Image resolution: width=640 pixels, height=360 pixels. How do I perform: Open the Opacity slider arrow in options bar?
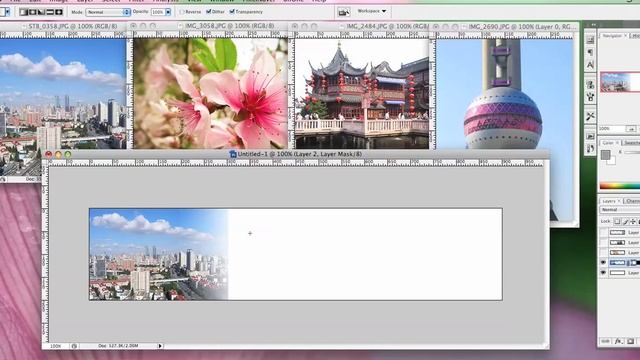tap(168, 12)
